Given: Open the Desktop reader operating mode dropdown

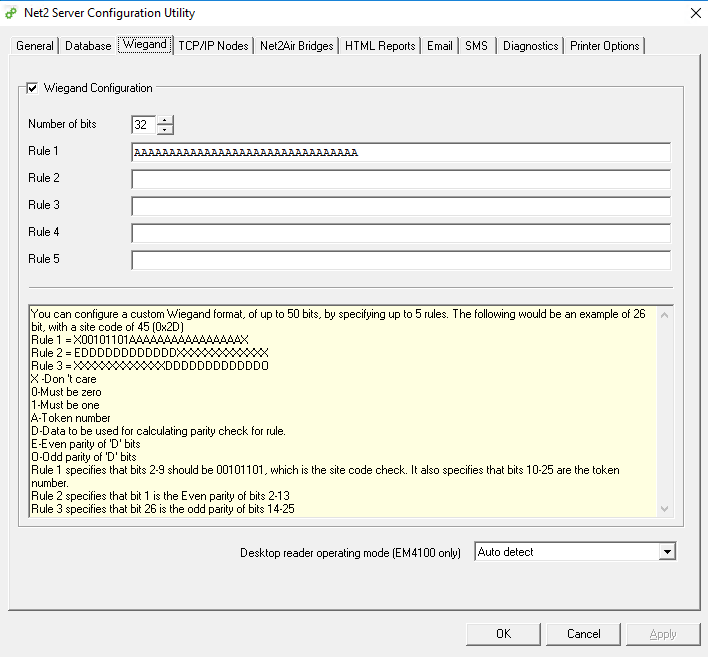Looking at the screenshot, I should [667, 552].
